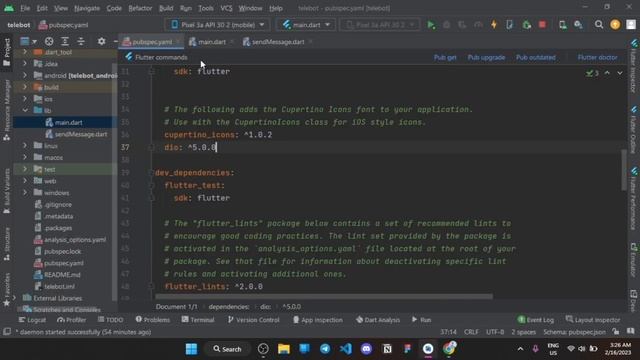Collapse all in the Project panel
This screenshot has width=640, height=360.
tap(81, 41)
